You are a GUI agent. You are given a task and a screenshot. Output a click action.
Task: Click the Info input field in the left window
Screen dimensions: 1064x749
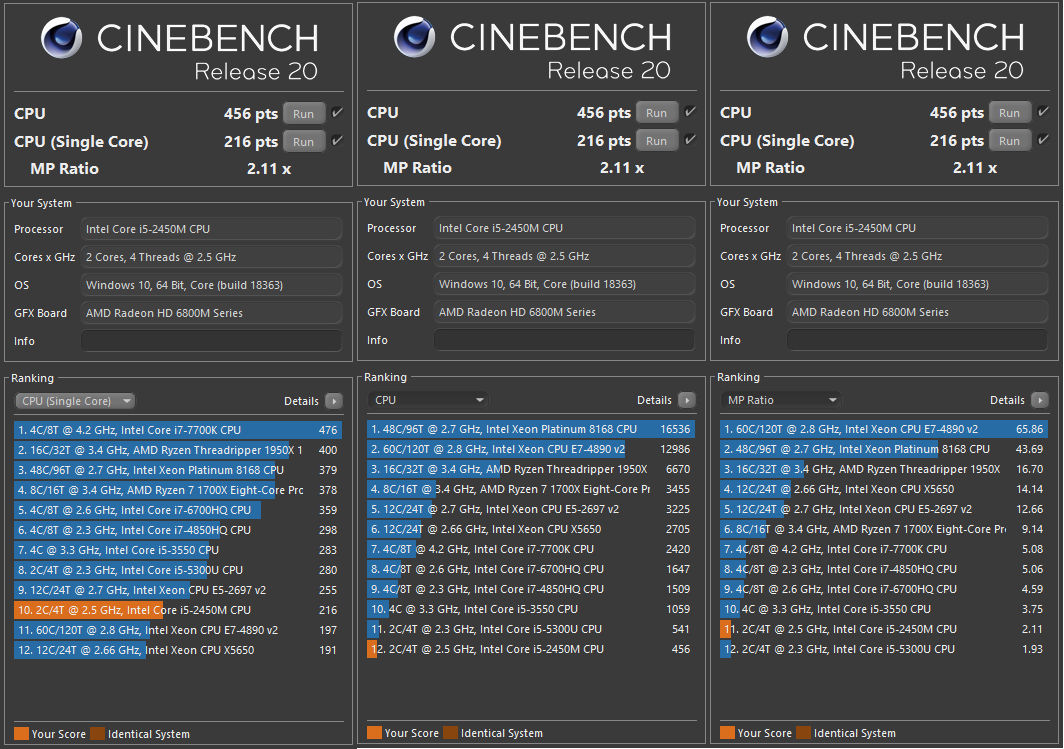(211, 340)
